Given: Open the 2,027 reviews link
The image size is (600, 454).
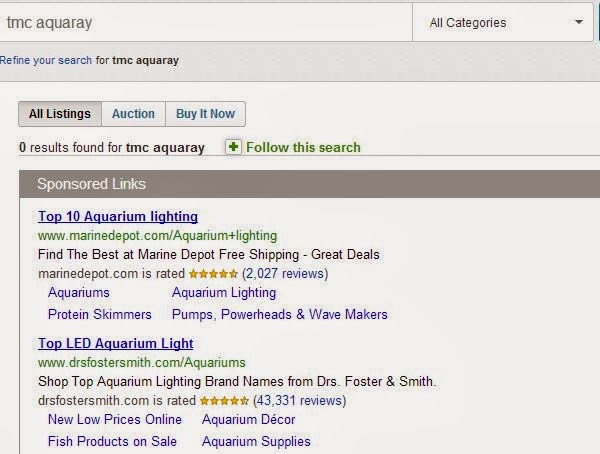Looking at the screenshot, I should coord(285,274).
